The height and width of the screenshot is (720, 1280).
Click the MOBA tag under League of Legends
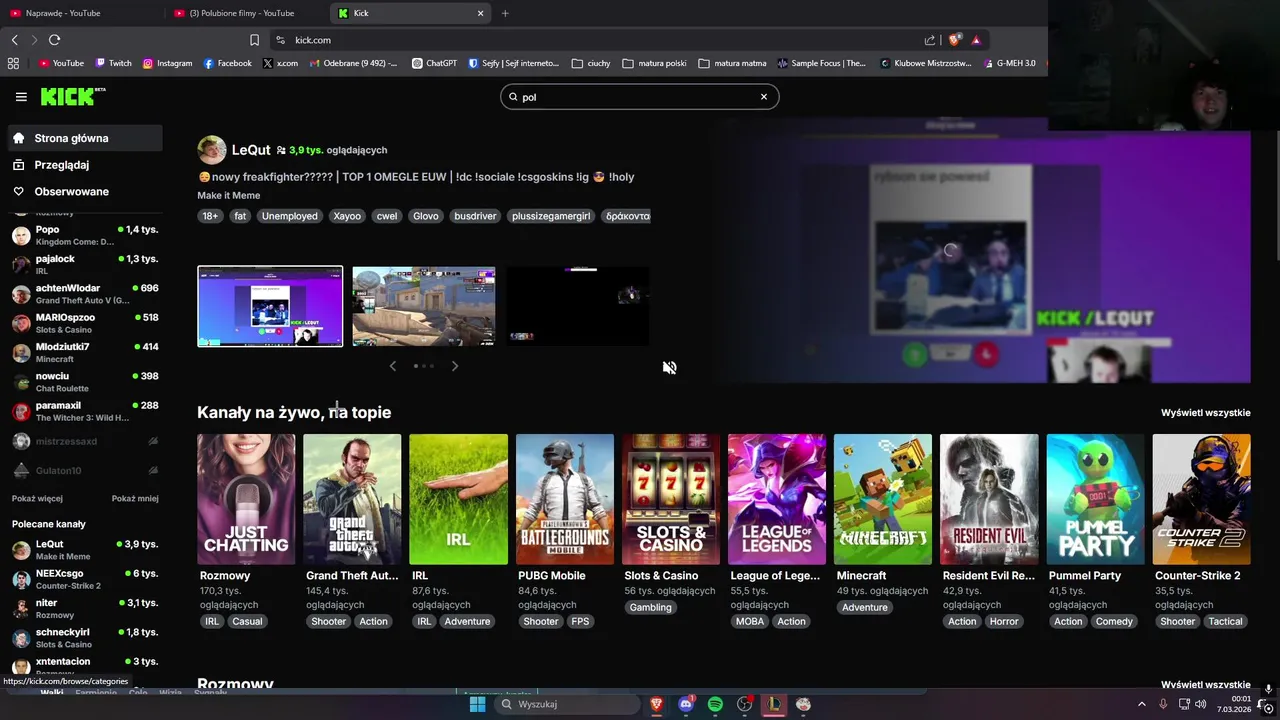[x=750, y=621]
